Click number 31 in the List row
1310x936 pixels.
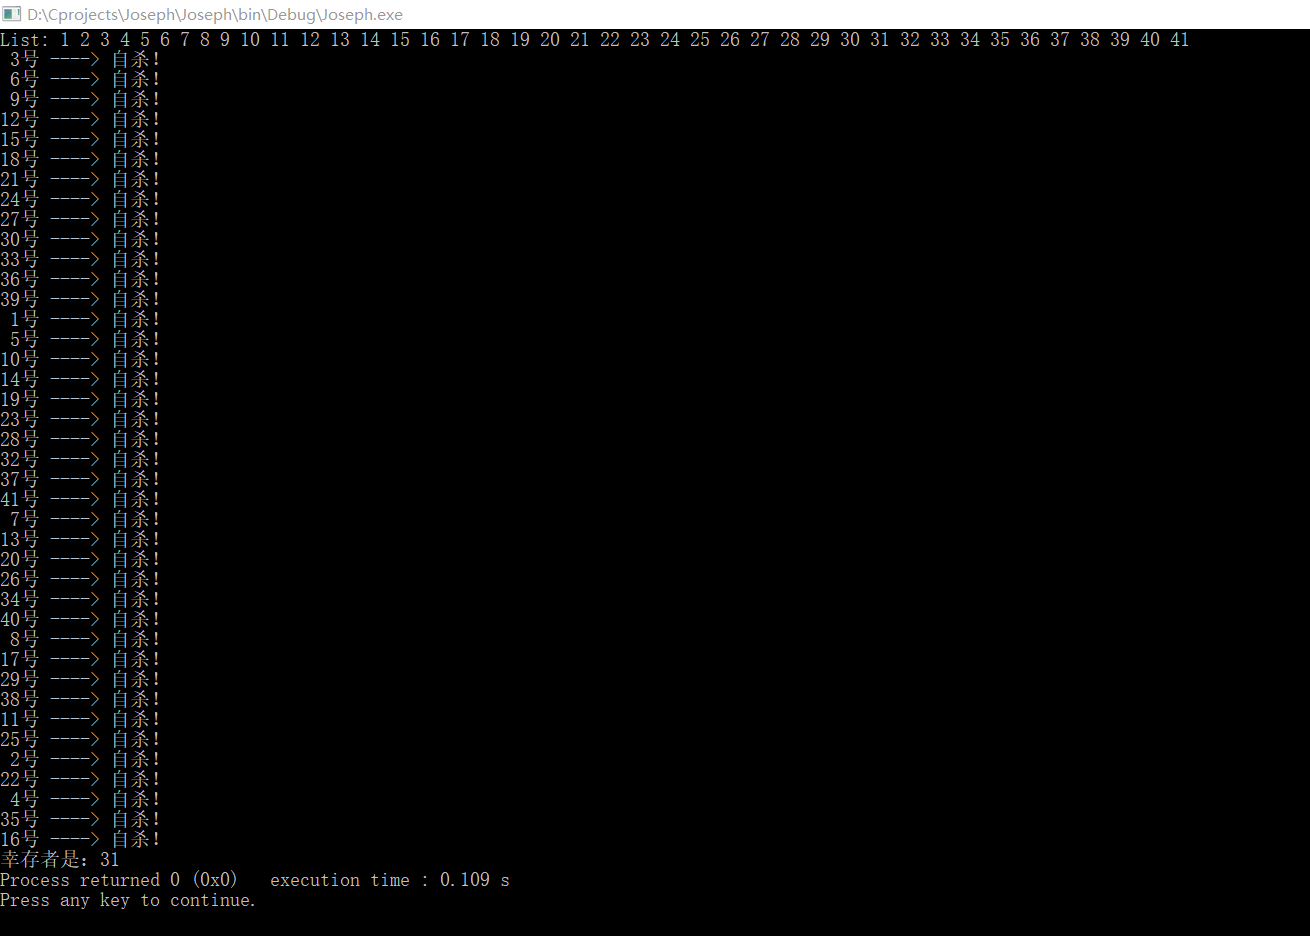(x=880, y=40)
